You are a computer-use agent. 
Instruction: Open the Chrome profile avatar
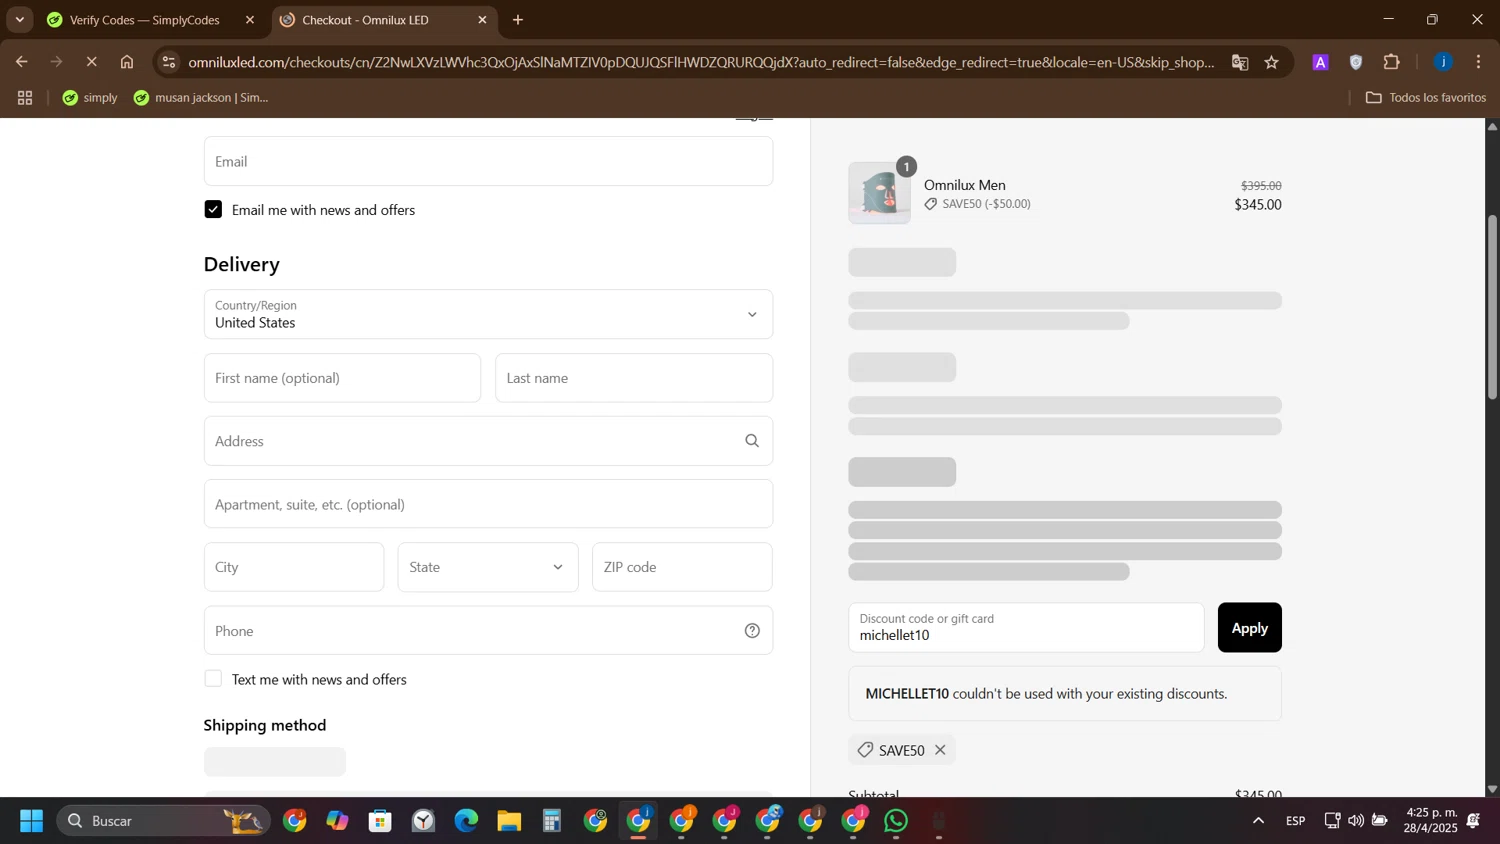point(1443,62)
